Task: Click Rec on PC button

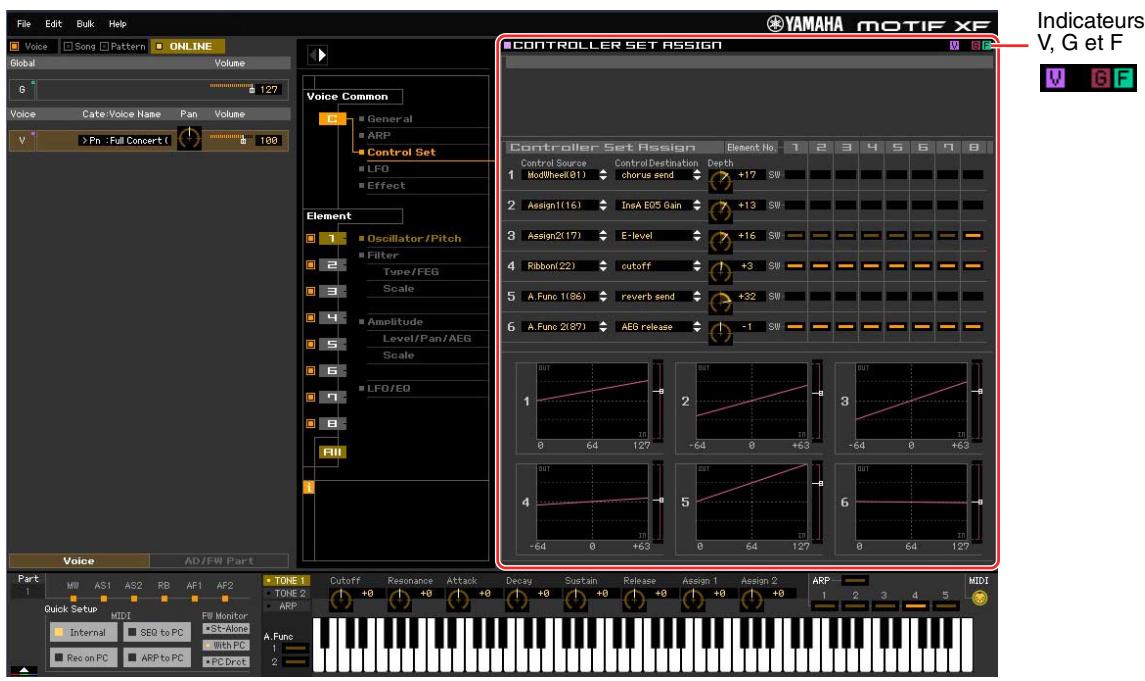Action: pyautogui.click(x=83, y=658)
